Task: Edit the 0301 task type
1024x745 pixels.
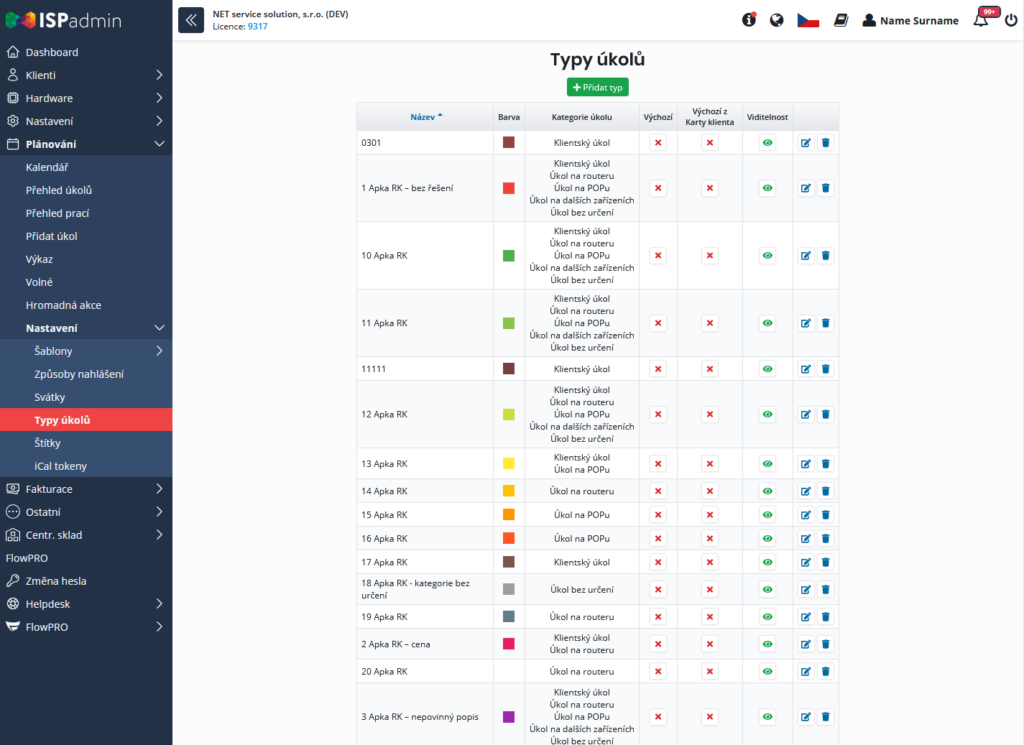Action: 806,142
